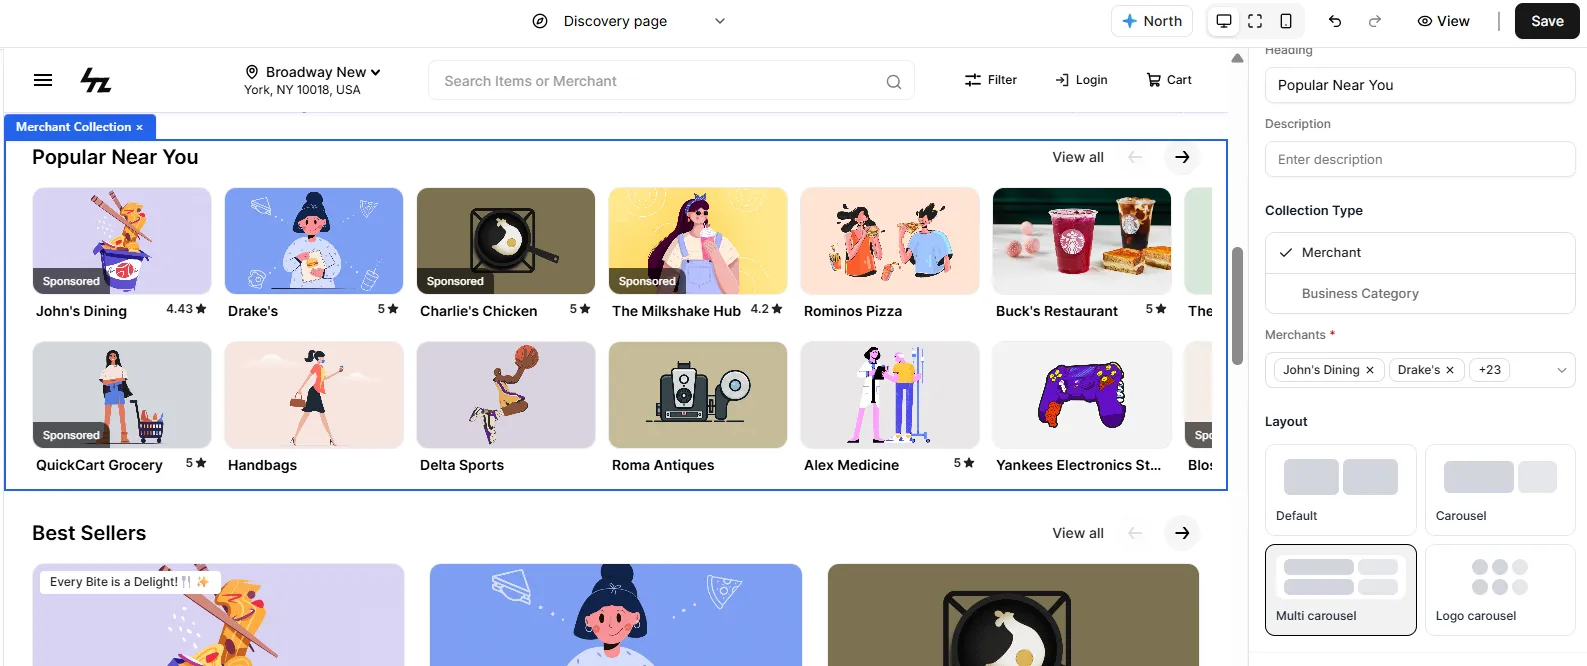Choose Merchant collection type
1587x666 pixels.
pyautogui.click(x=1420, y=253)
